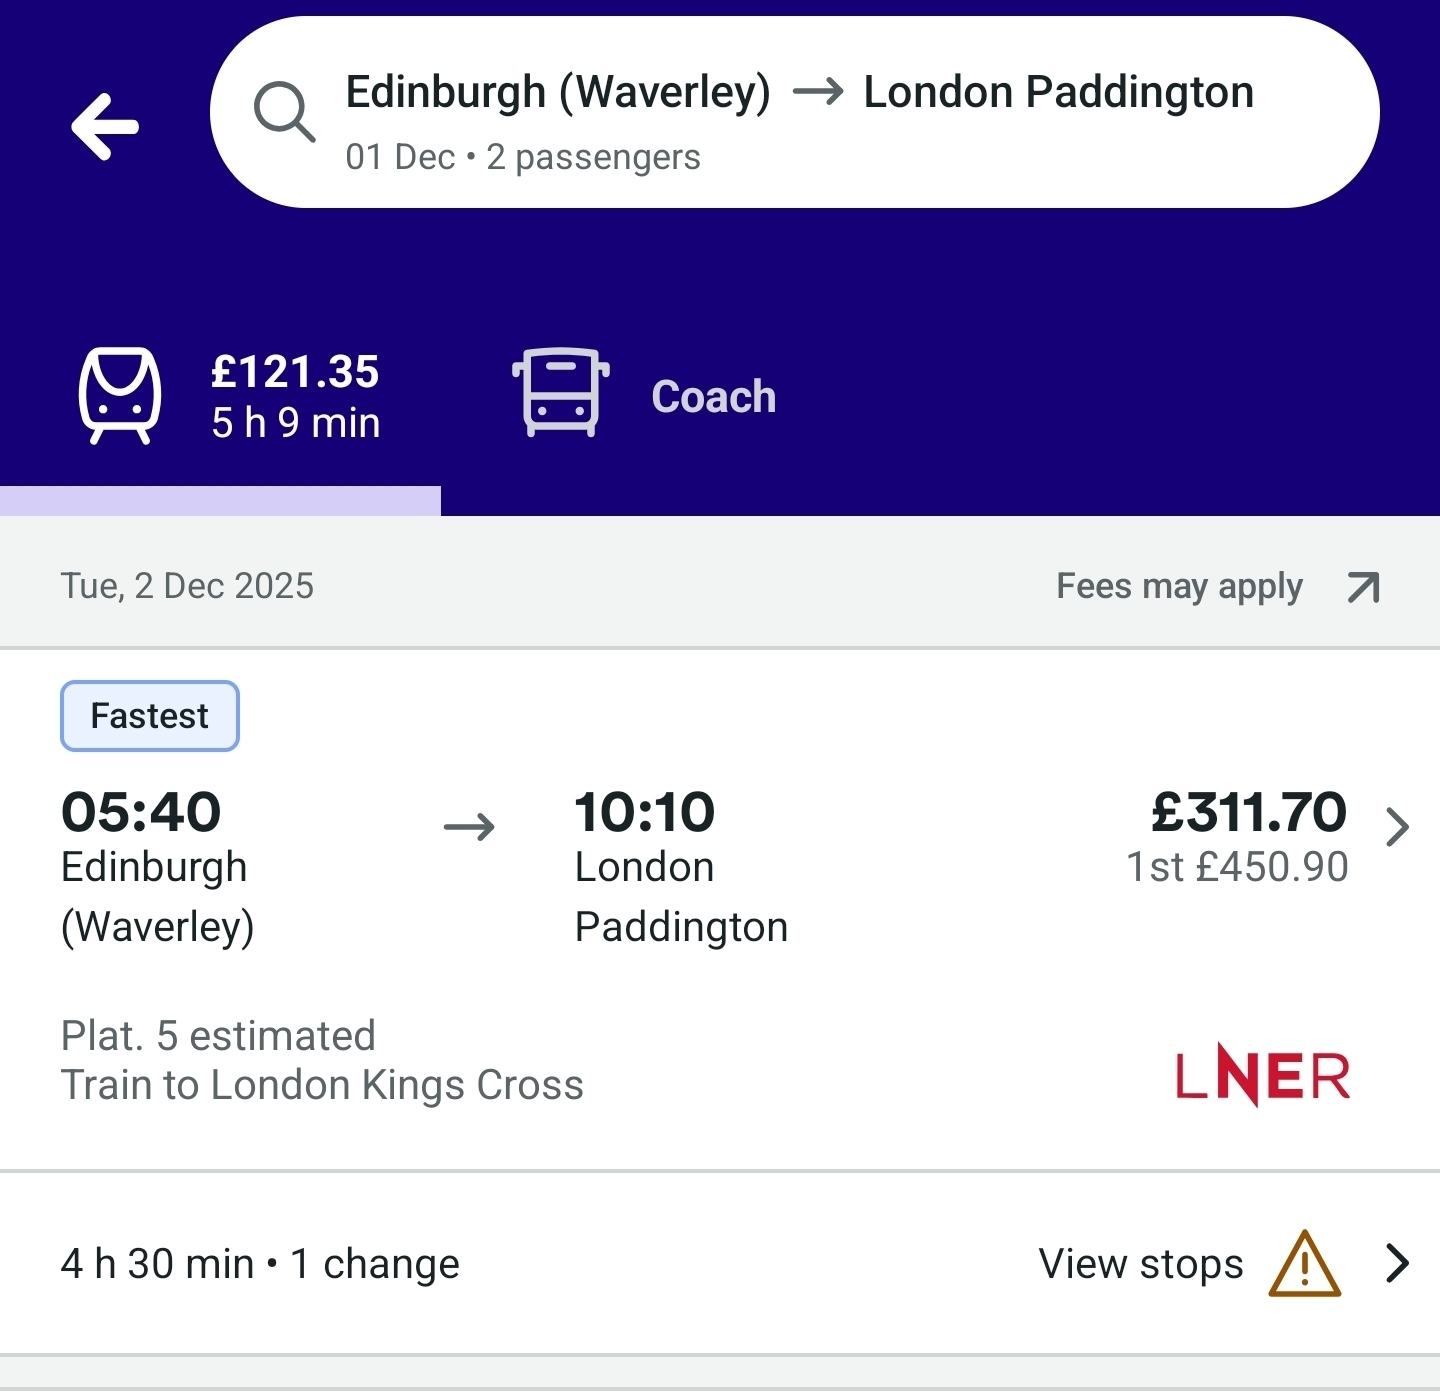Tap the back arrow icon

click(x=105, y=127)
